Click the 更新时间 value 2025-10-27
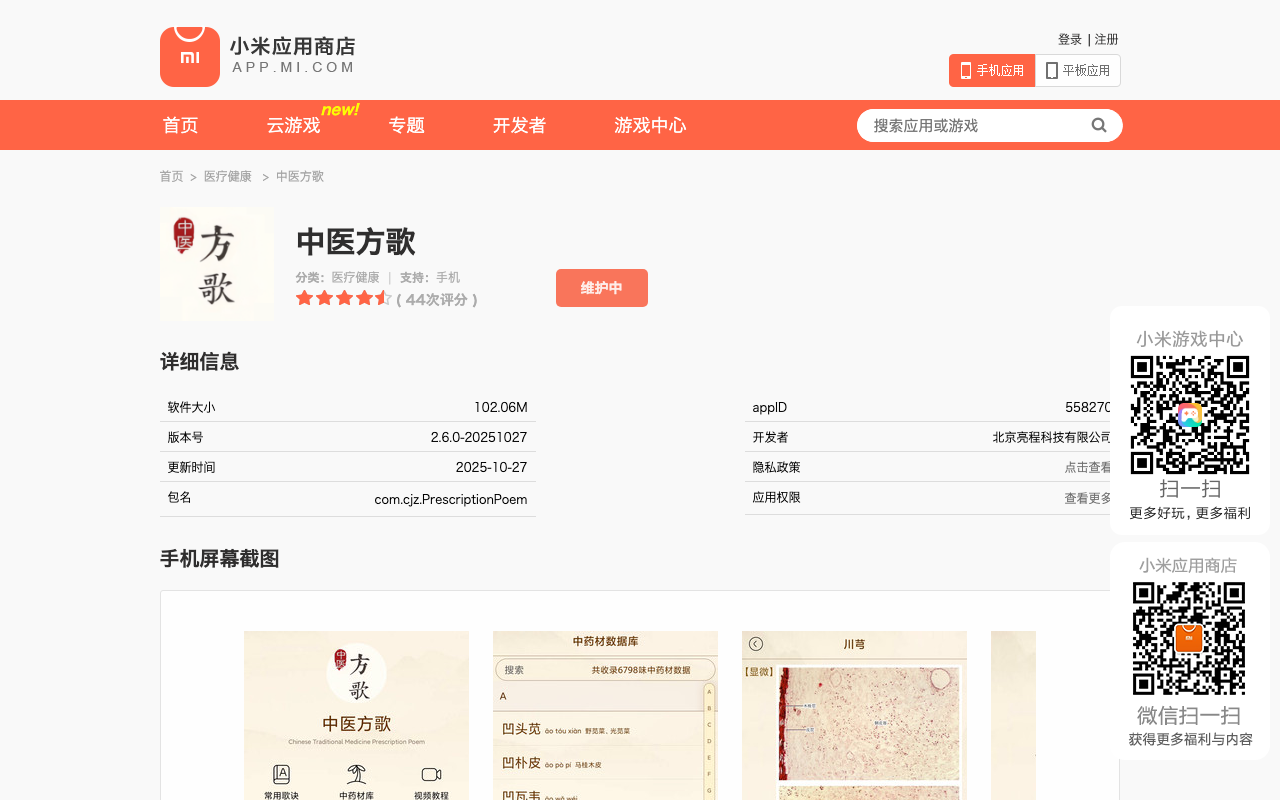Screen dimensions: 1280x800 tap(491, 467)
